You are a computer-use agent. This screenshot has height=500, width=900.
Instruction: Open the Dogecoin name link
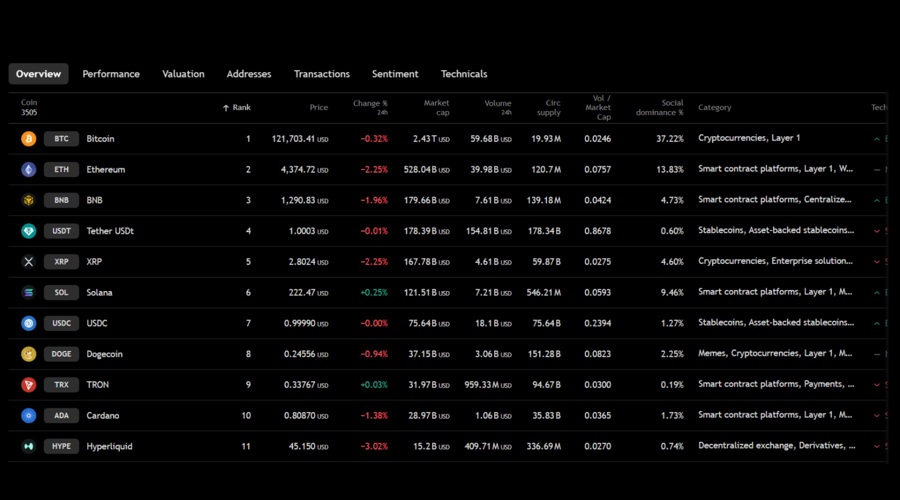tap(104, 354)
